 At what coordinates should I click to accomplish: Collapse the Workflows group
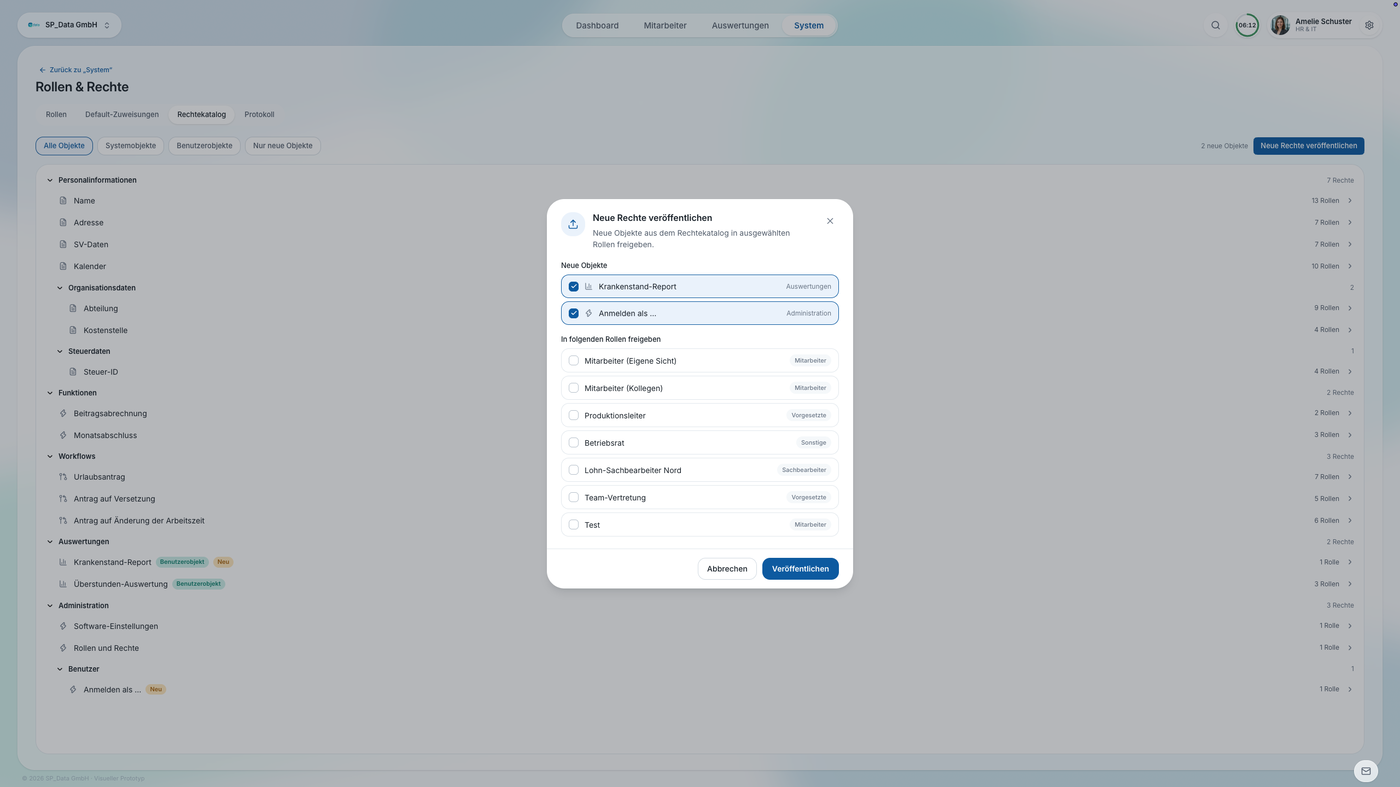pos(50,456)
